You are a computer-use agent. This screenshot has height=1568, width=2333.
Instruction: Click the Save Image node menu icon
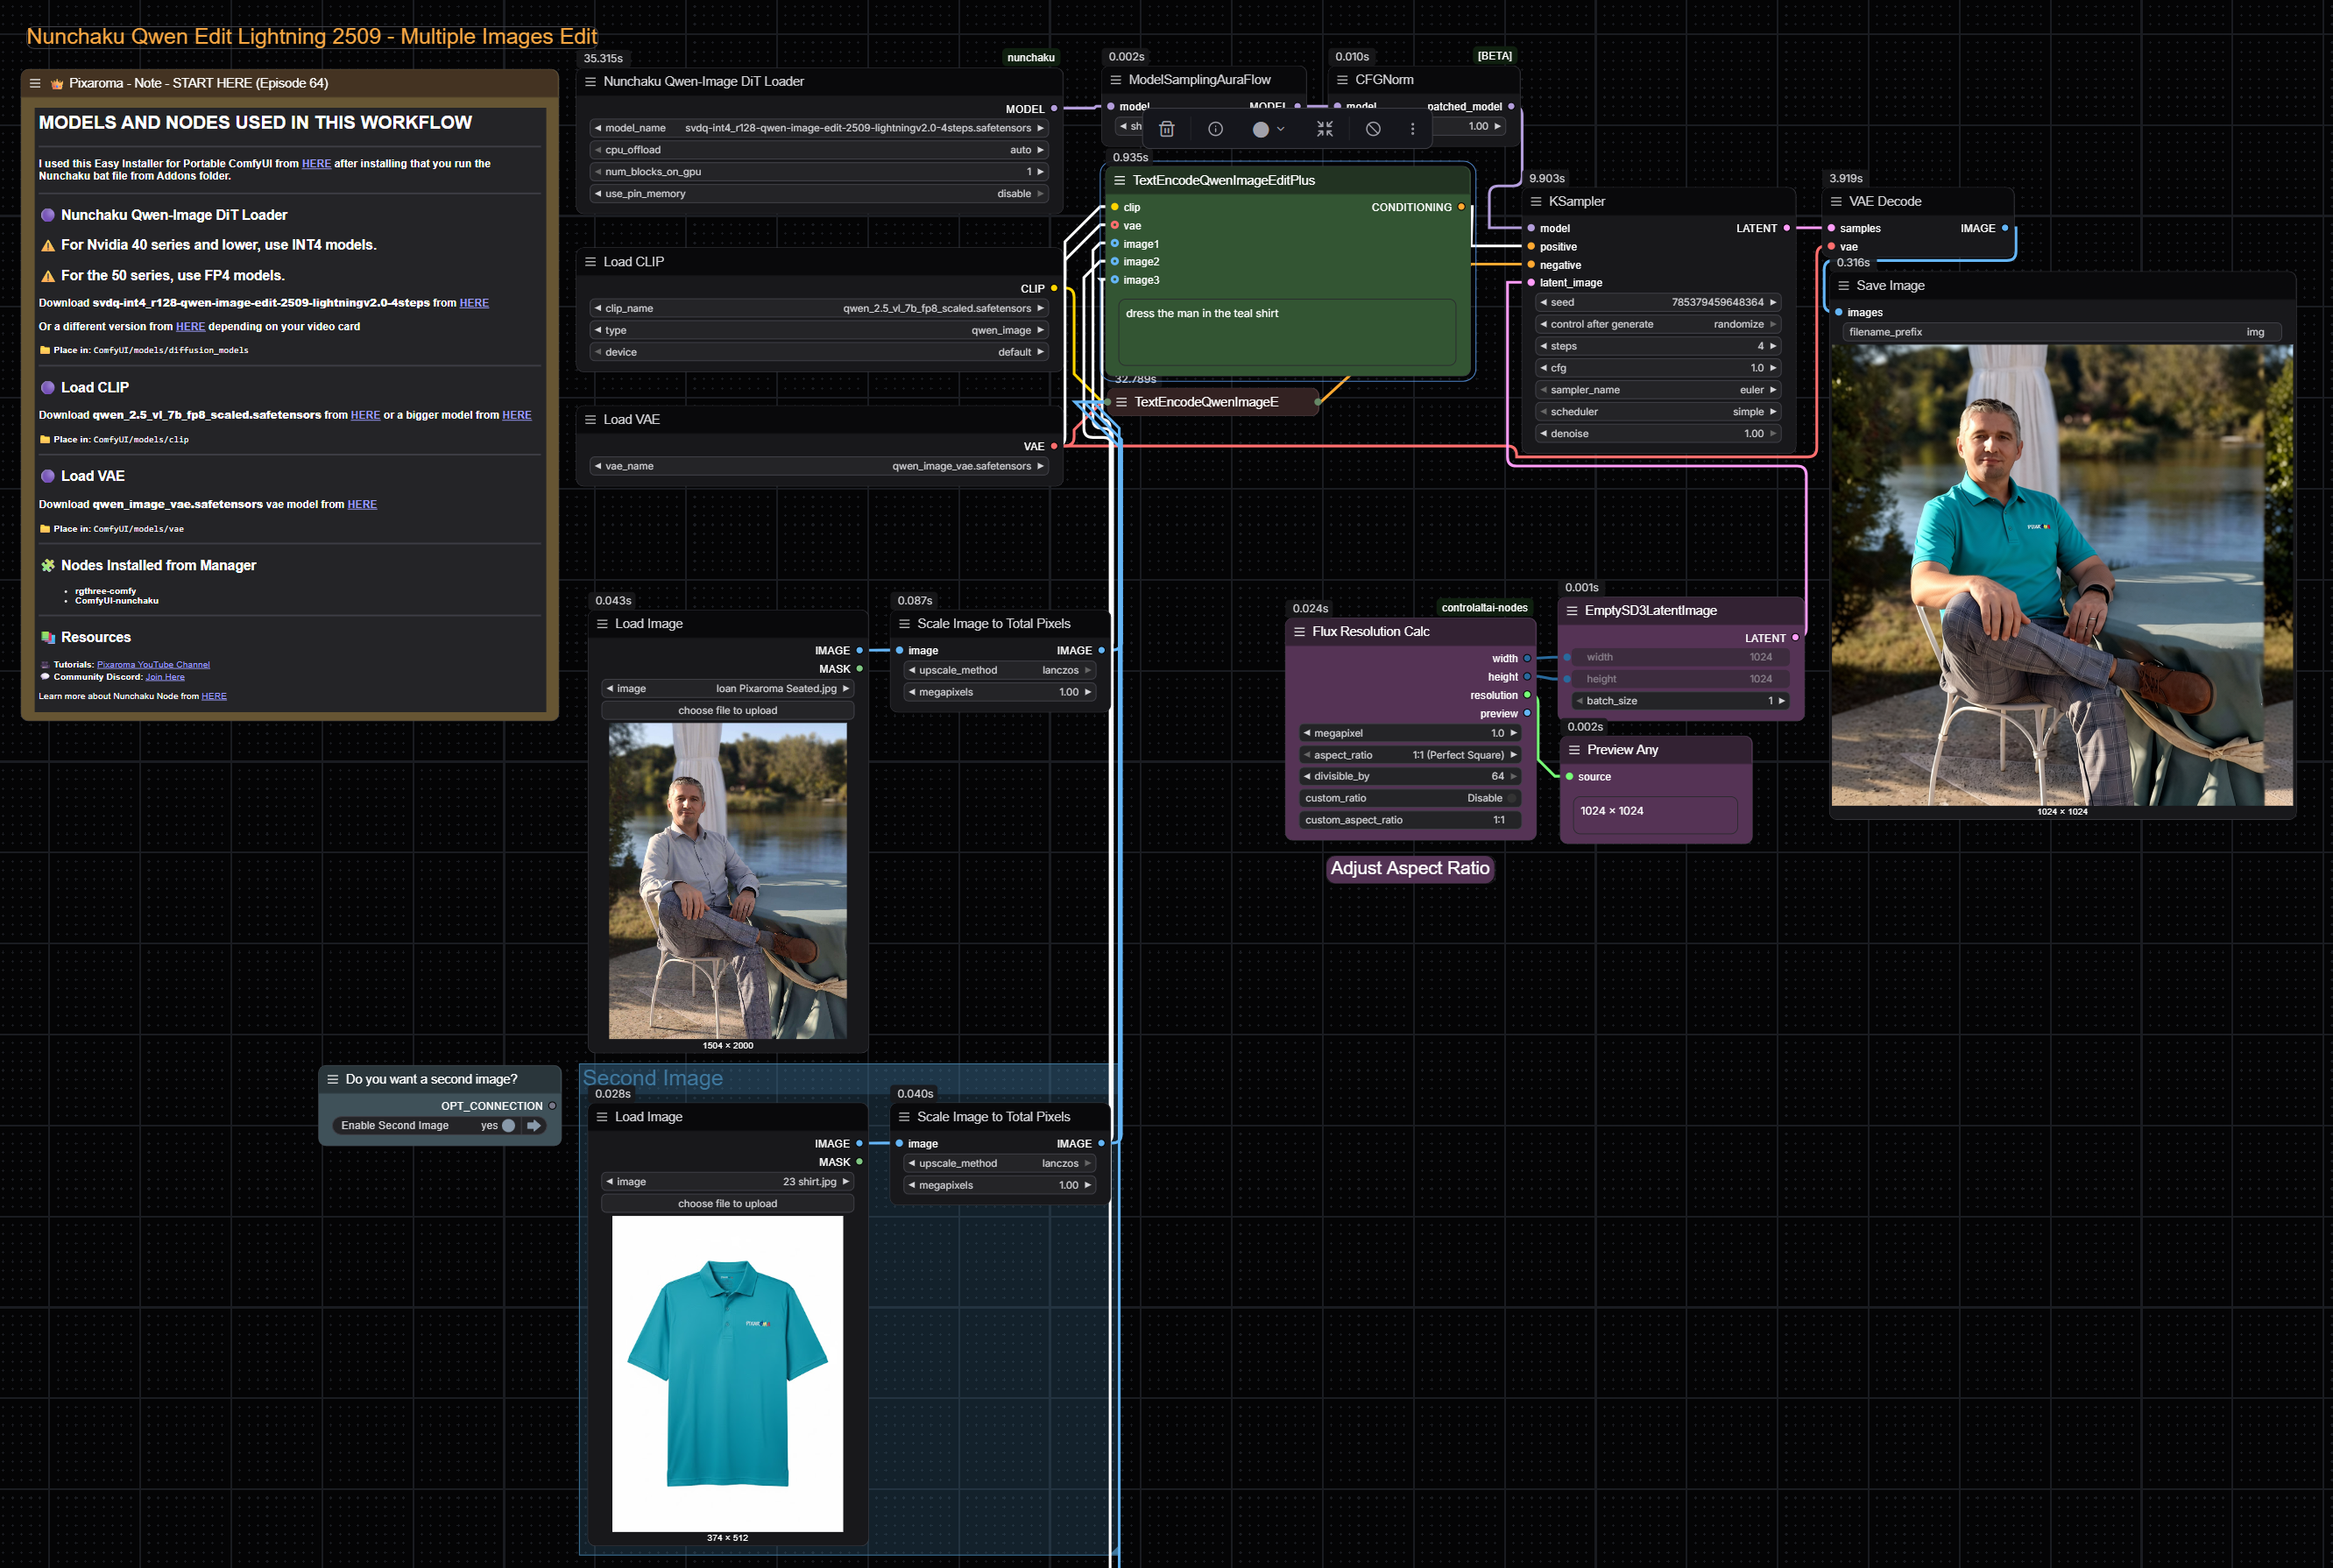[1843, 286]
